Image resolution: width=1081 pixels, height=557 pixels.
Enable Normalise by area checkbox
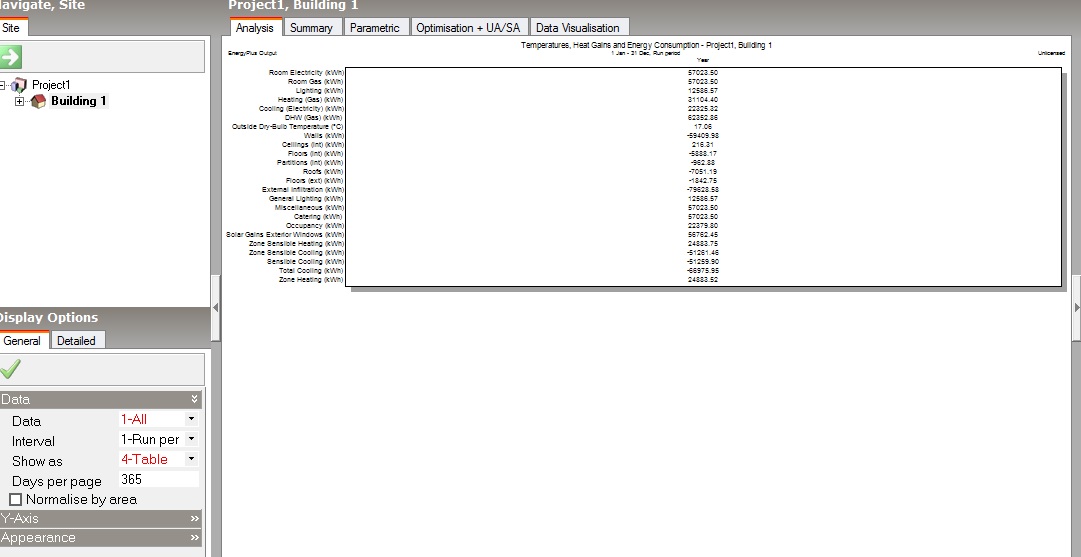[x=15, y=499]
